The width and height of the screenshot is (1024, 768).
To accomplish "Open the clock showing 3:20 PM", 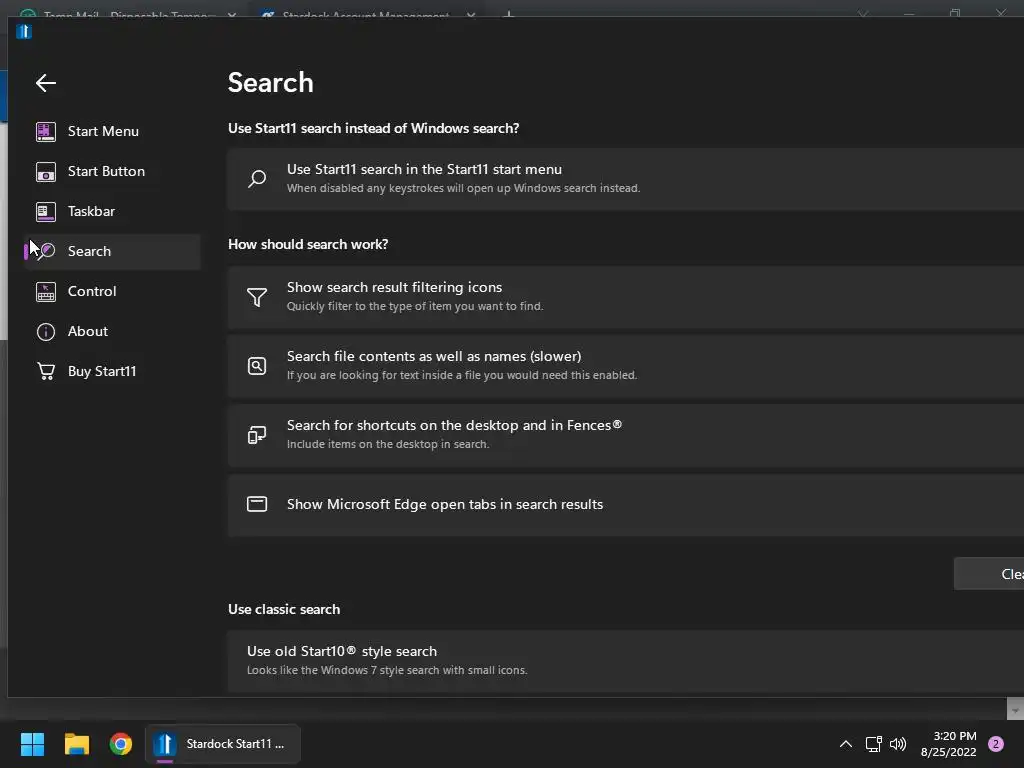I will click(x=949, y=744).
